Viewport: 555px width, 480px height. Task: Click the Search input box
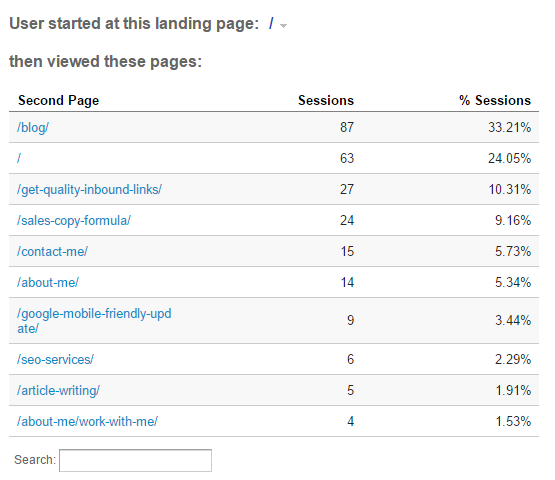[x=135, y=461]
